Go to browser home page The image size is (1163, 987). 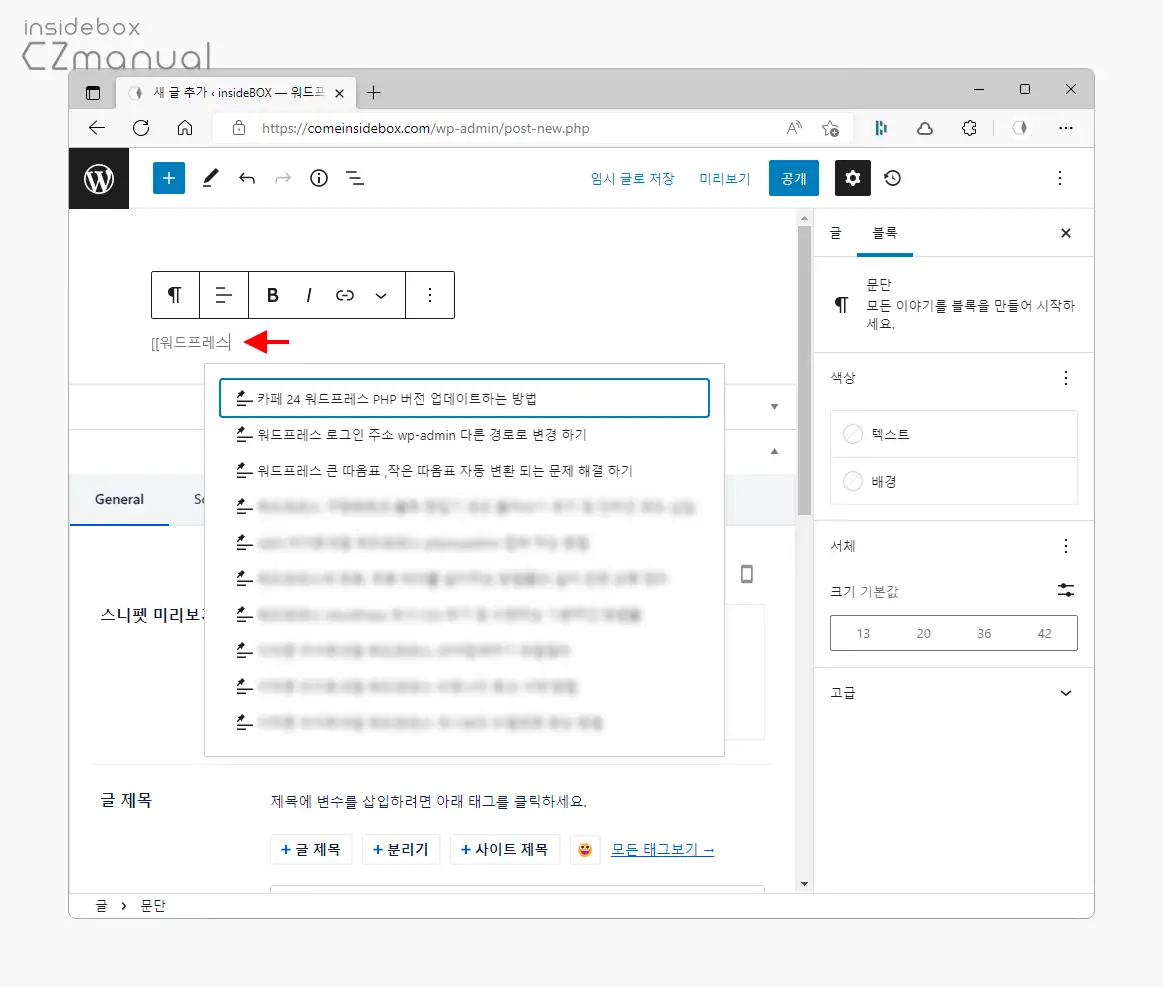tap(185, 128)
